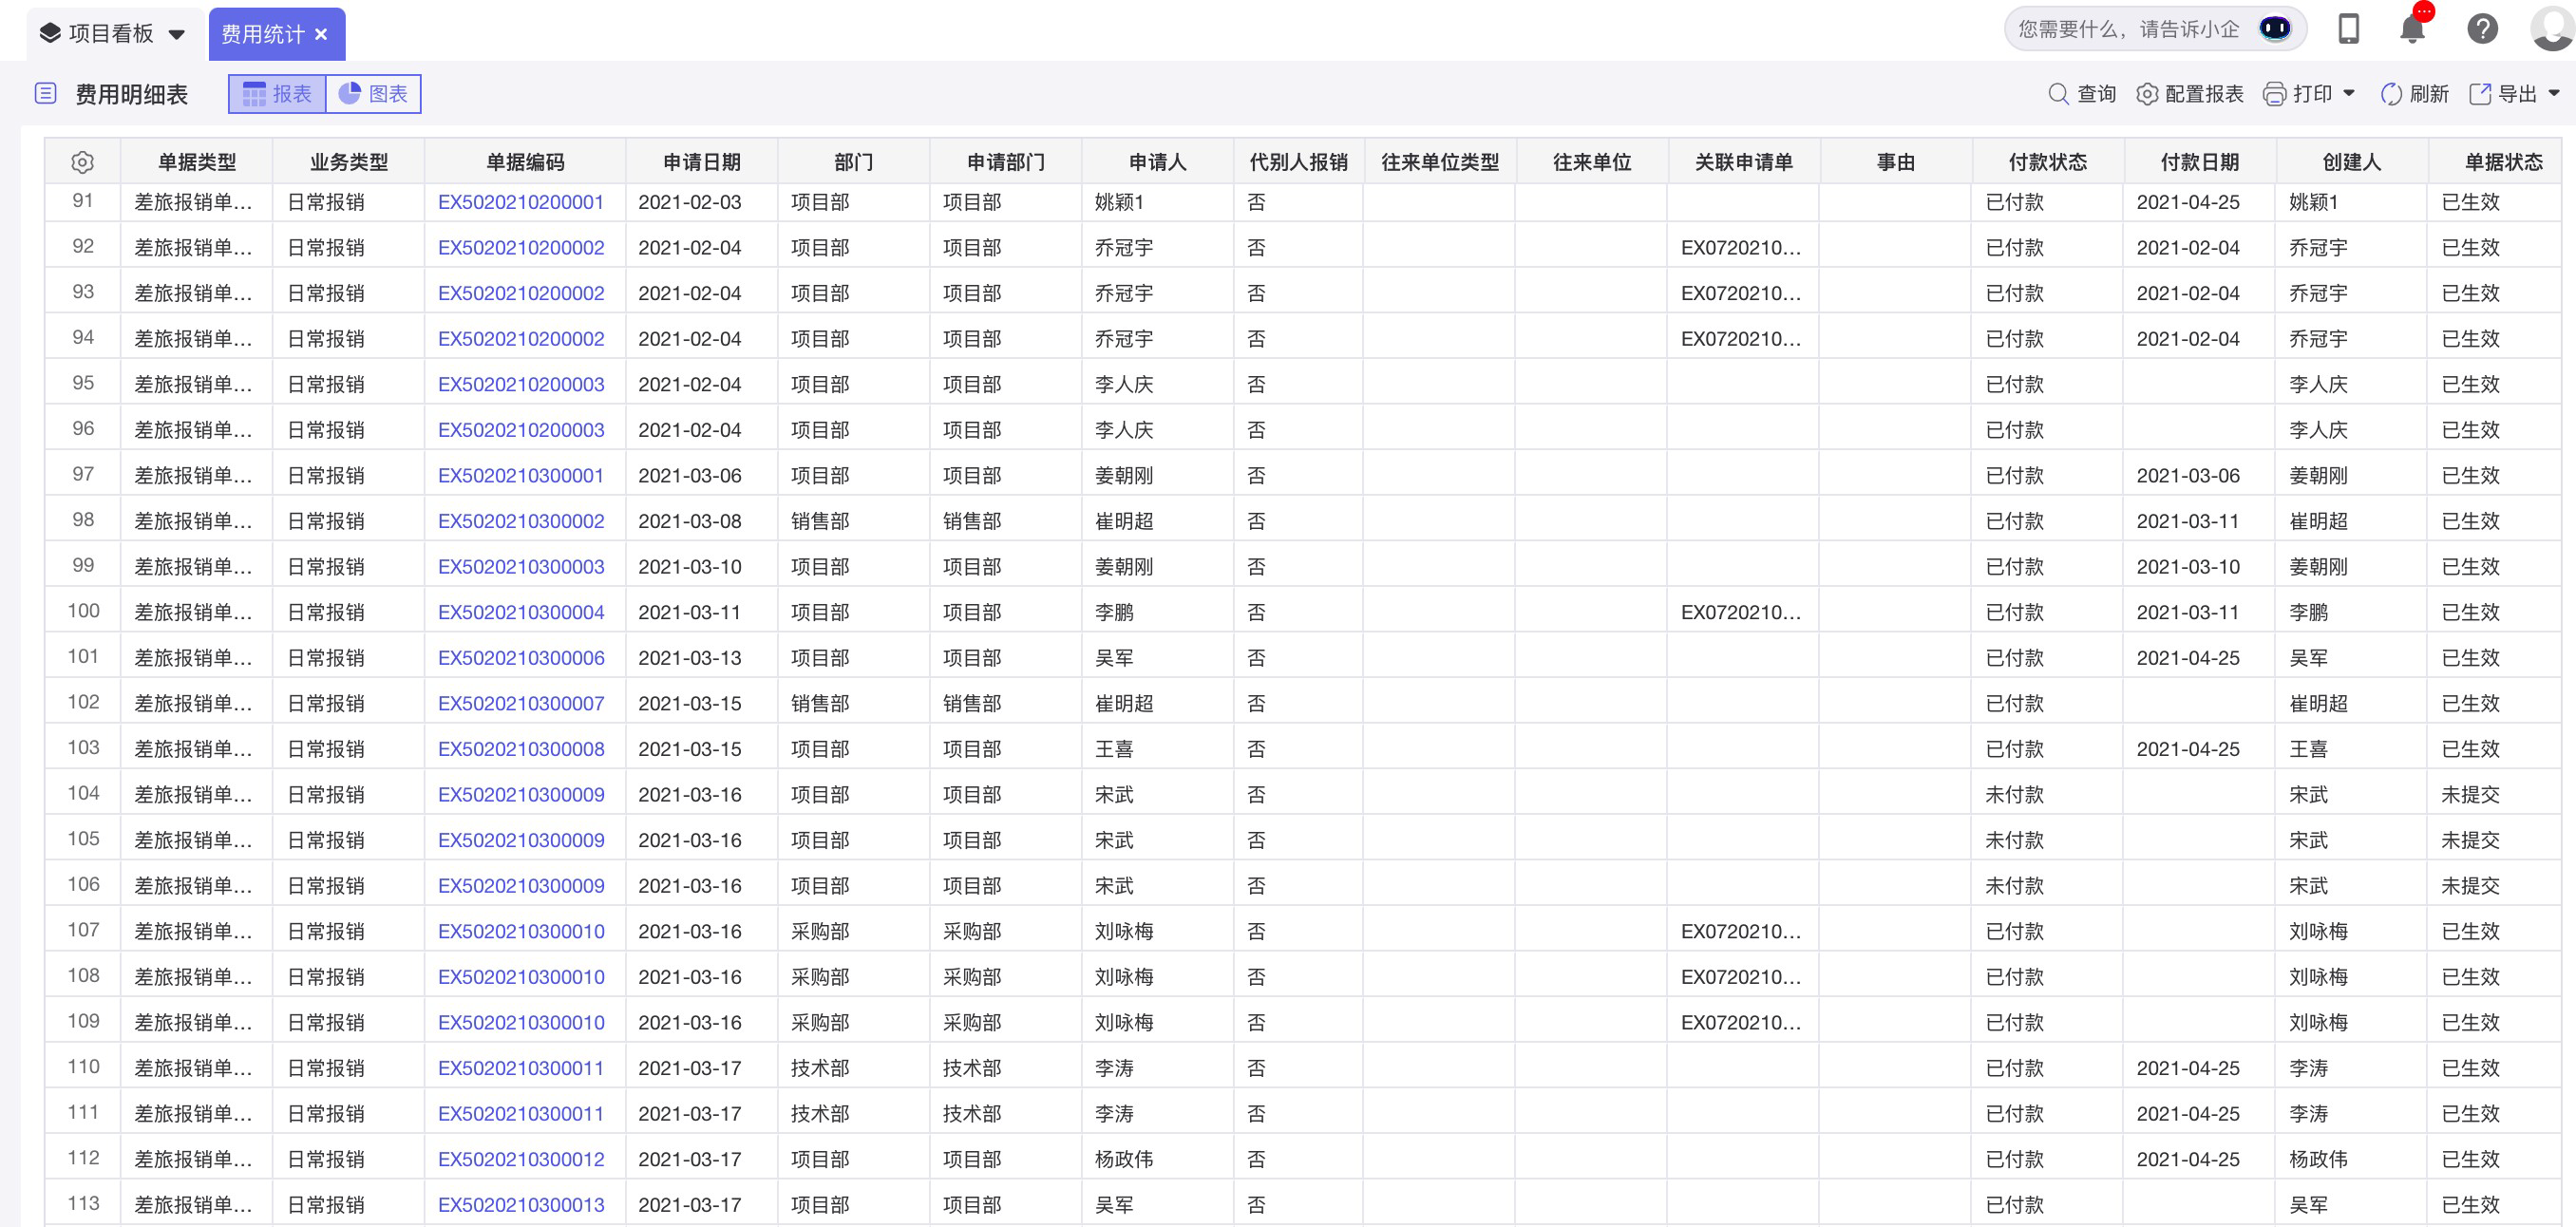Image resolution: width=2576 pixels, height=1227 pixels.
Task: Close the 费用统计 tab
Action: click(321, 34)
